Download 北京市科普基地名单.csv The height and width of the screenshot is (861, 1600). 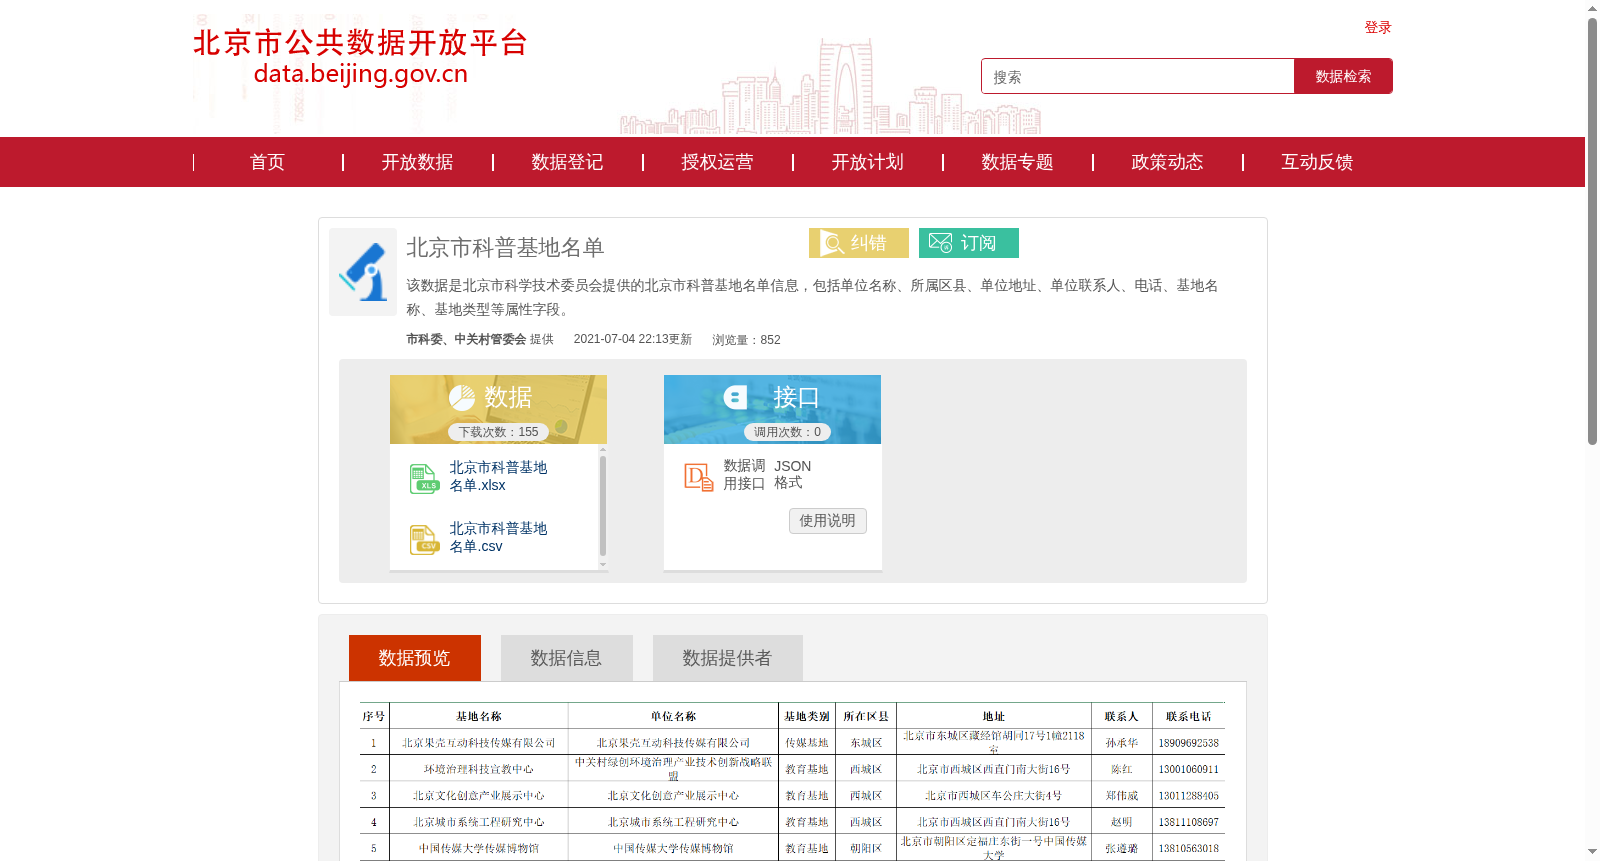coord(498,537)
